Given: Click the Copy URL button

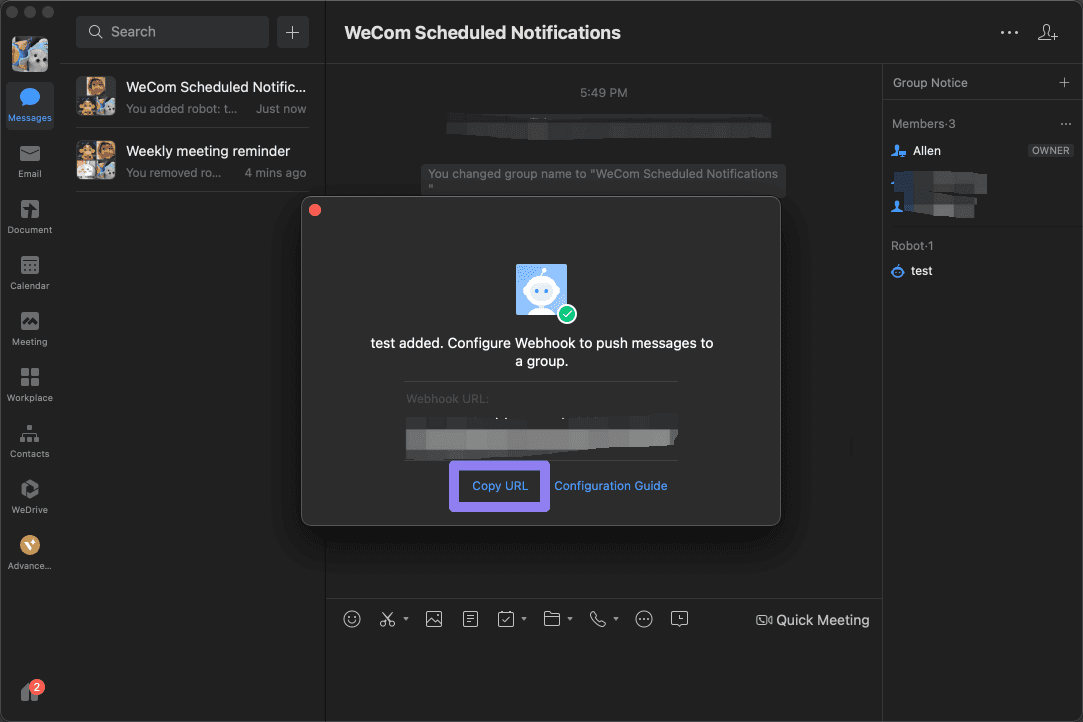Looking at the screenshot, I should coord(499,486).
